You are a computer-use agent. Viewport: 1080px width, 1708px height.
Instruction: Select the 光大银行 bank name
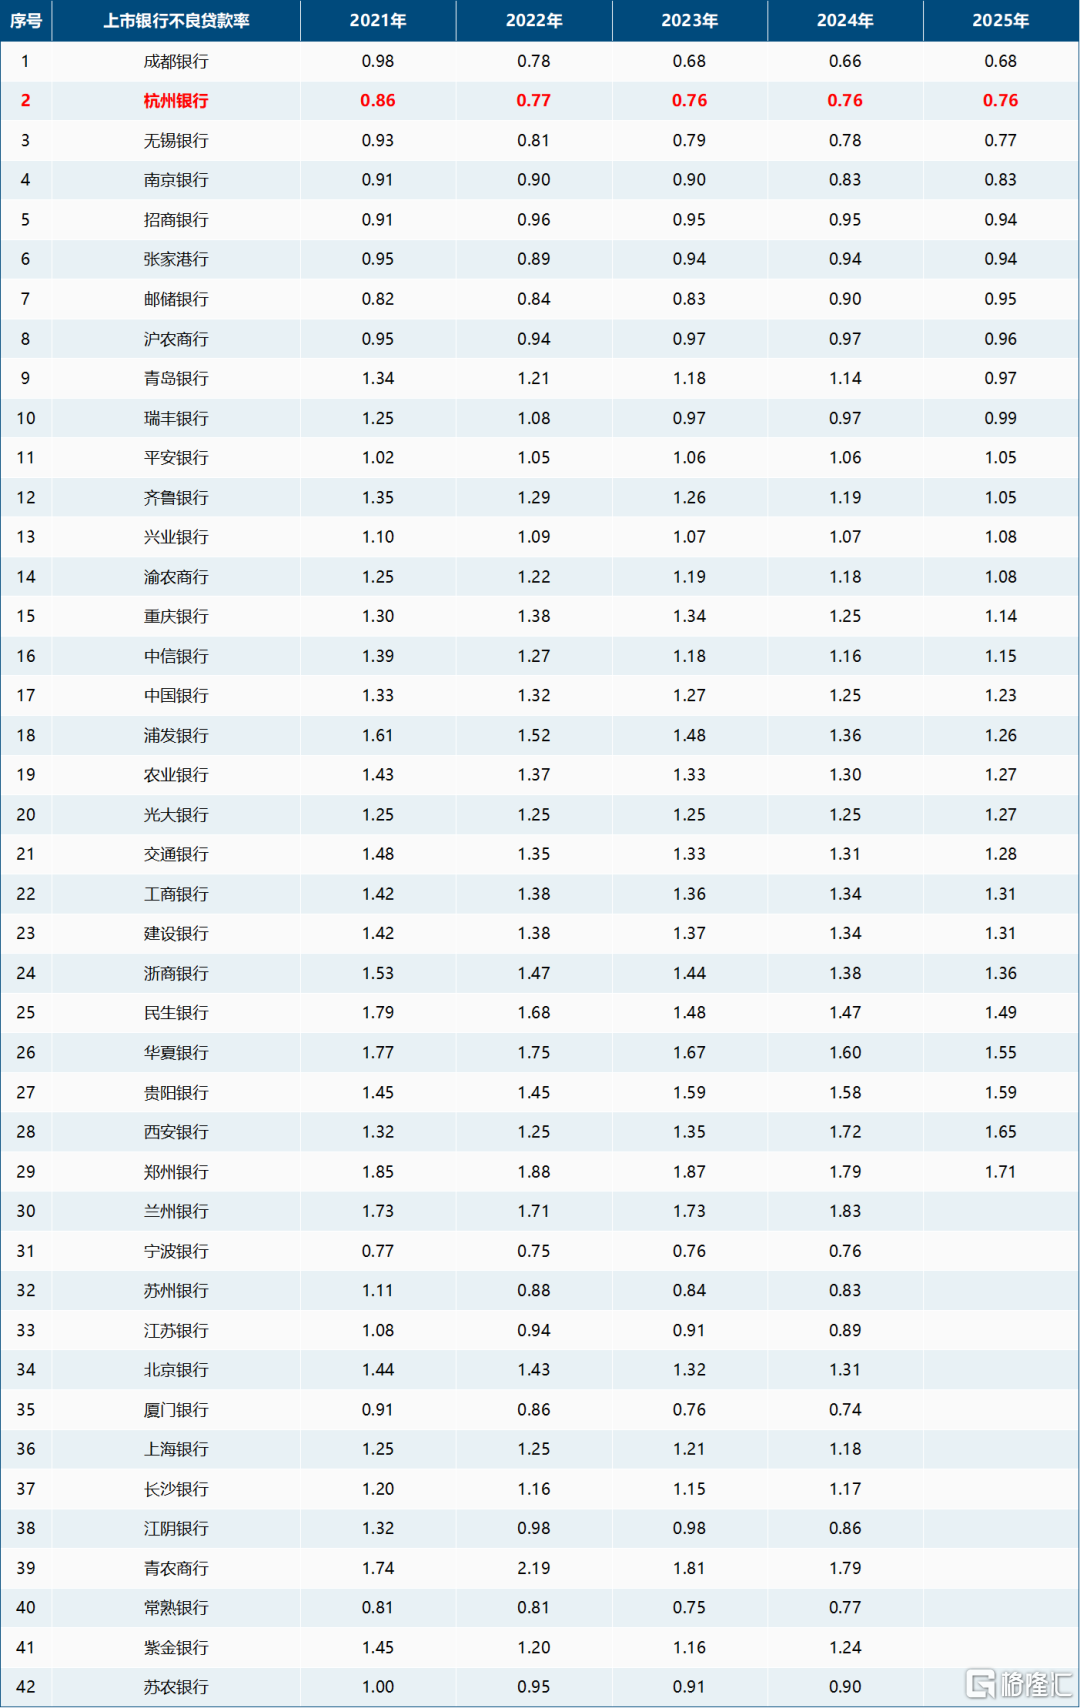pos(176,815)
